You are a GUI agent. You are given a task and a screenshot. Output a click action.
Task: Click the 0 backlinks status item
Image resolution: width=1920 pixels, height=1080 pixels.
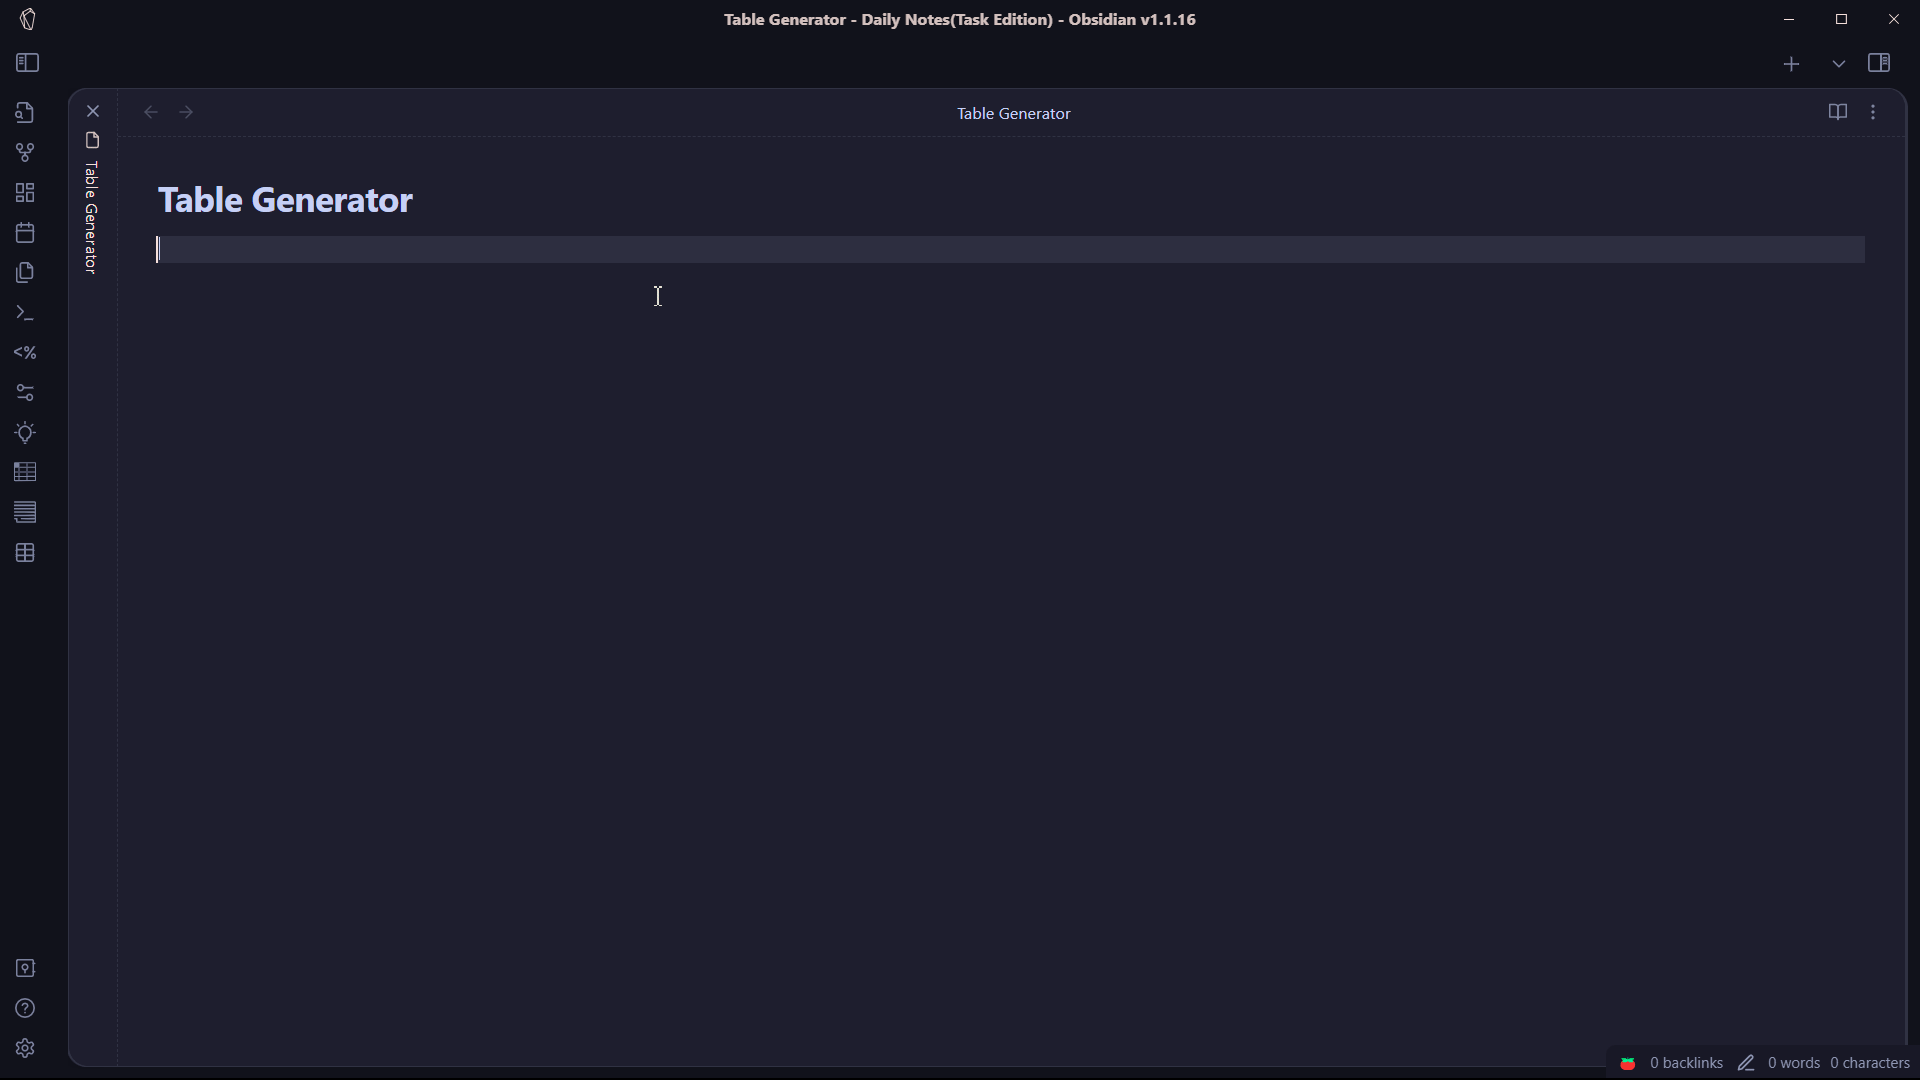click(1685, 1063)
